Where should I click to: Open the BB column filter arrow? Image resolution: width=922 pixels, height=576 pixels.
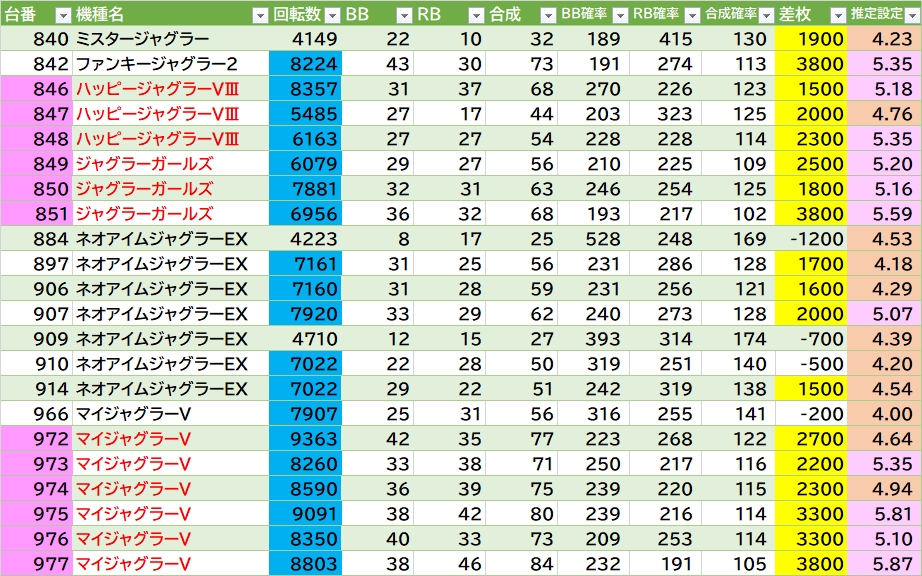404,15
